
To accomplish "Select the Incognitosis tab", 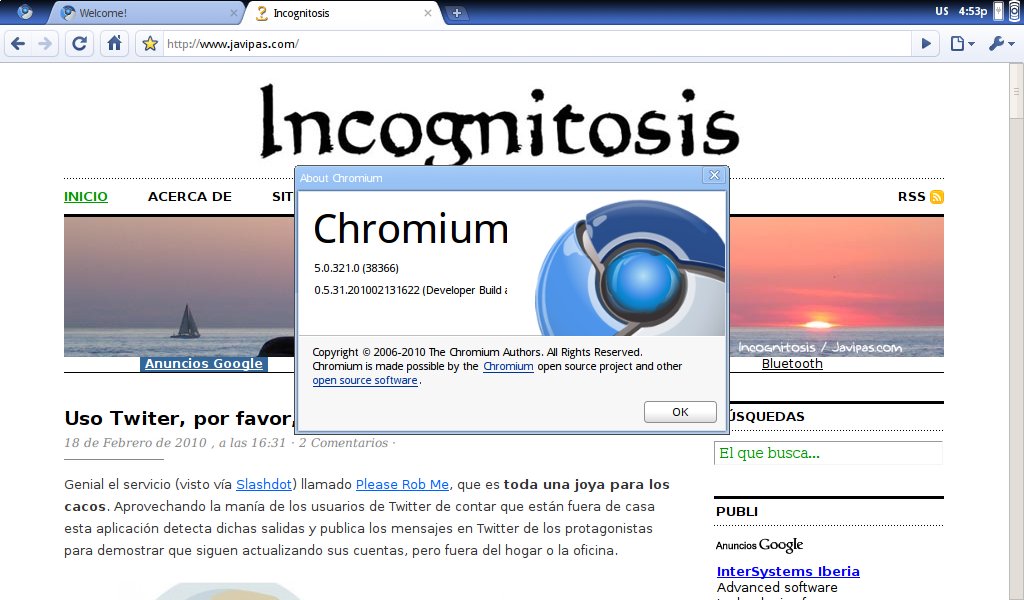I will [344, 12].
